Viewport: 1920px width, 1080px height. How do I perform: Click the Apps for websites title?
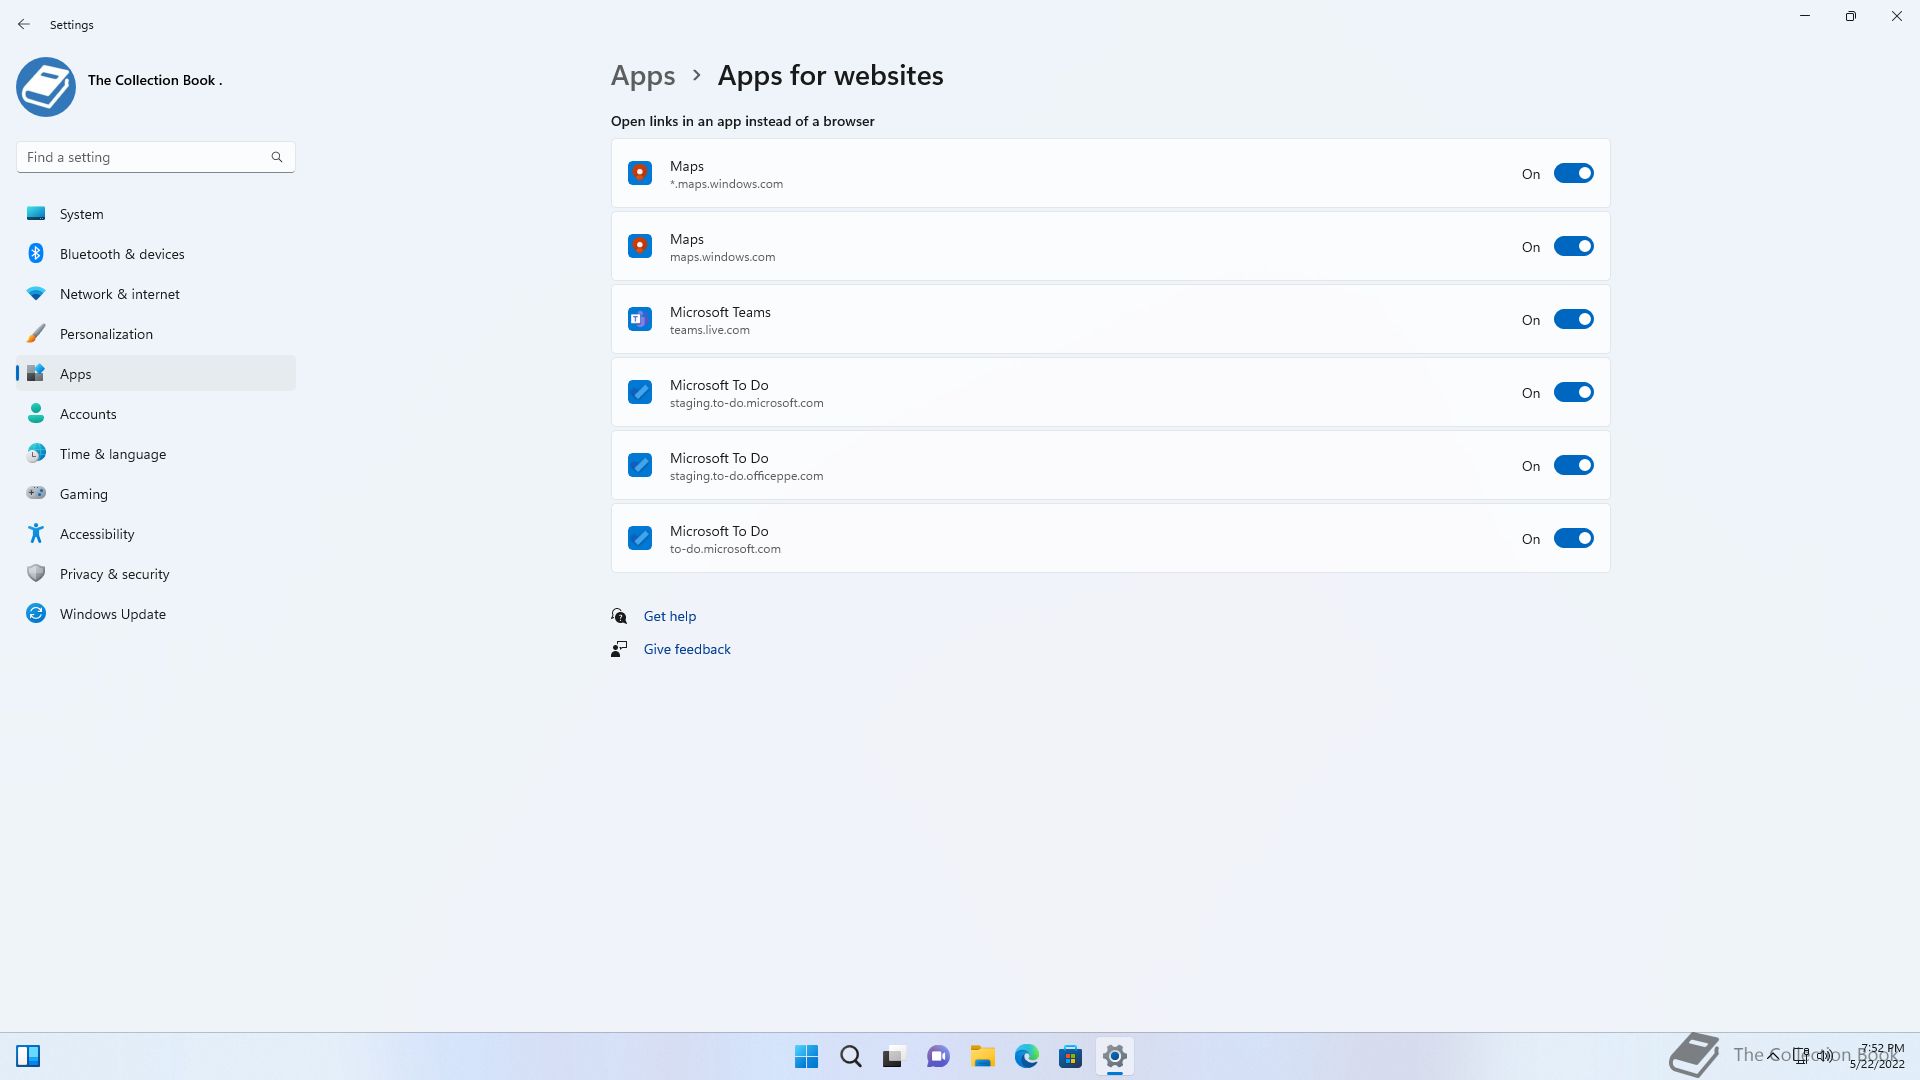(830, 76)
